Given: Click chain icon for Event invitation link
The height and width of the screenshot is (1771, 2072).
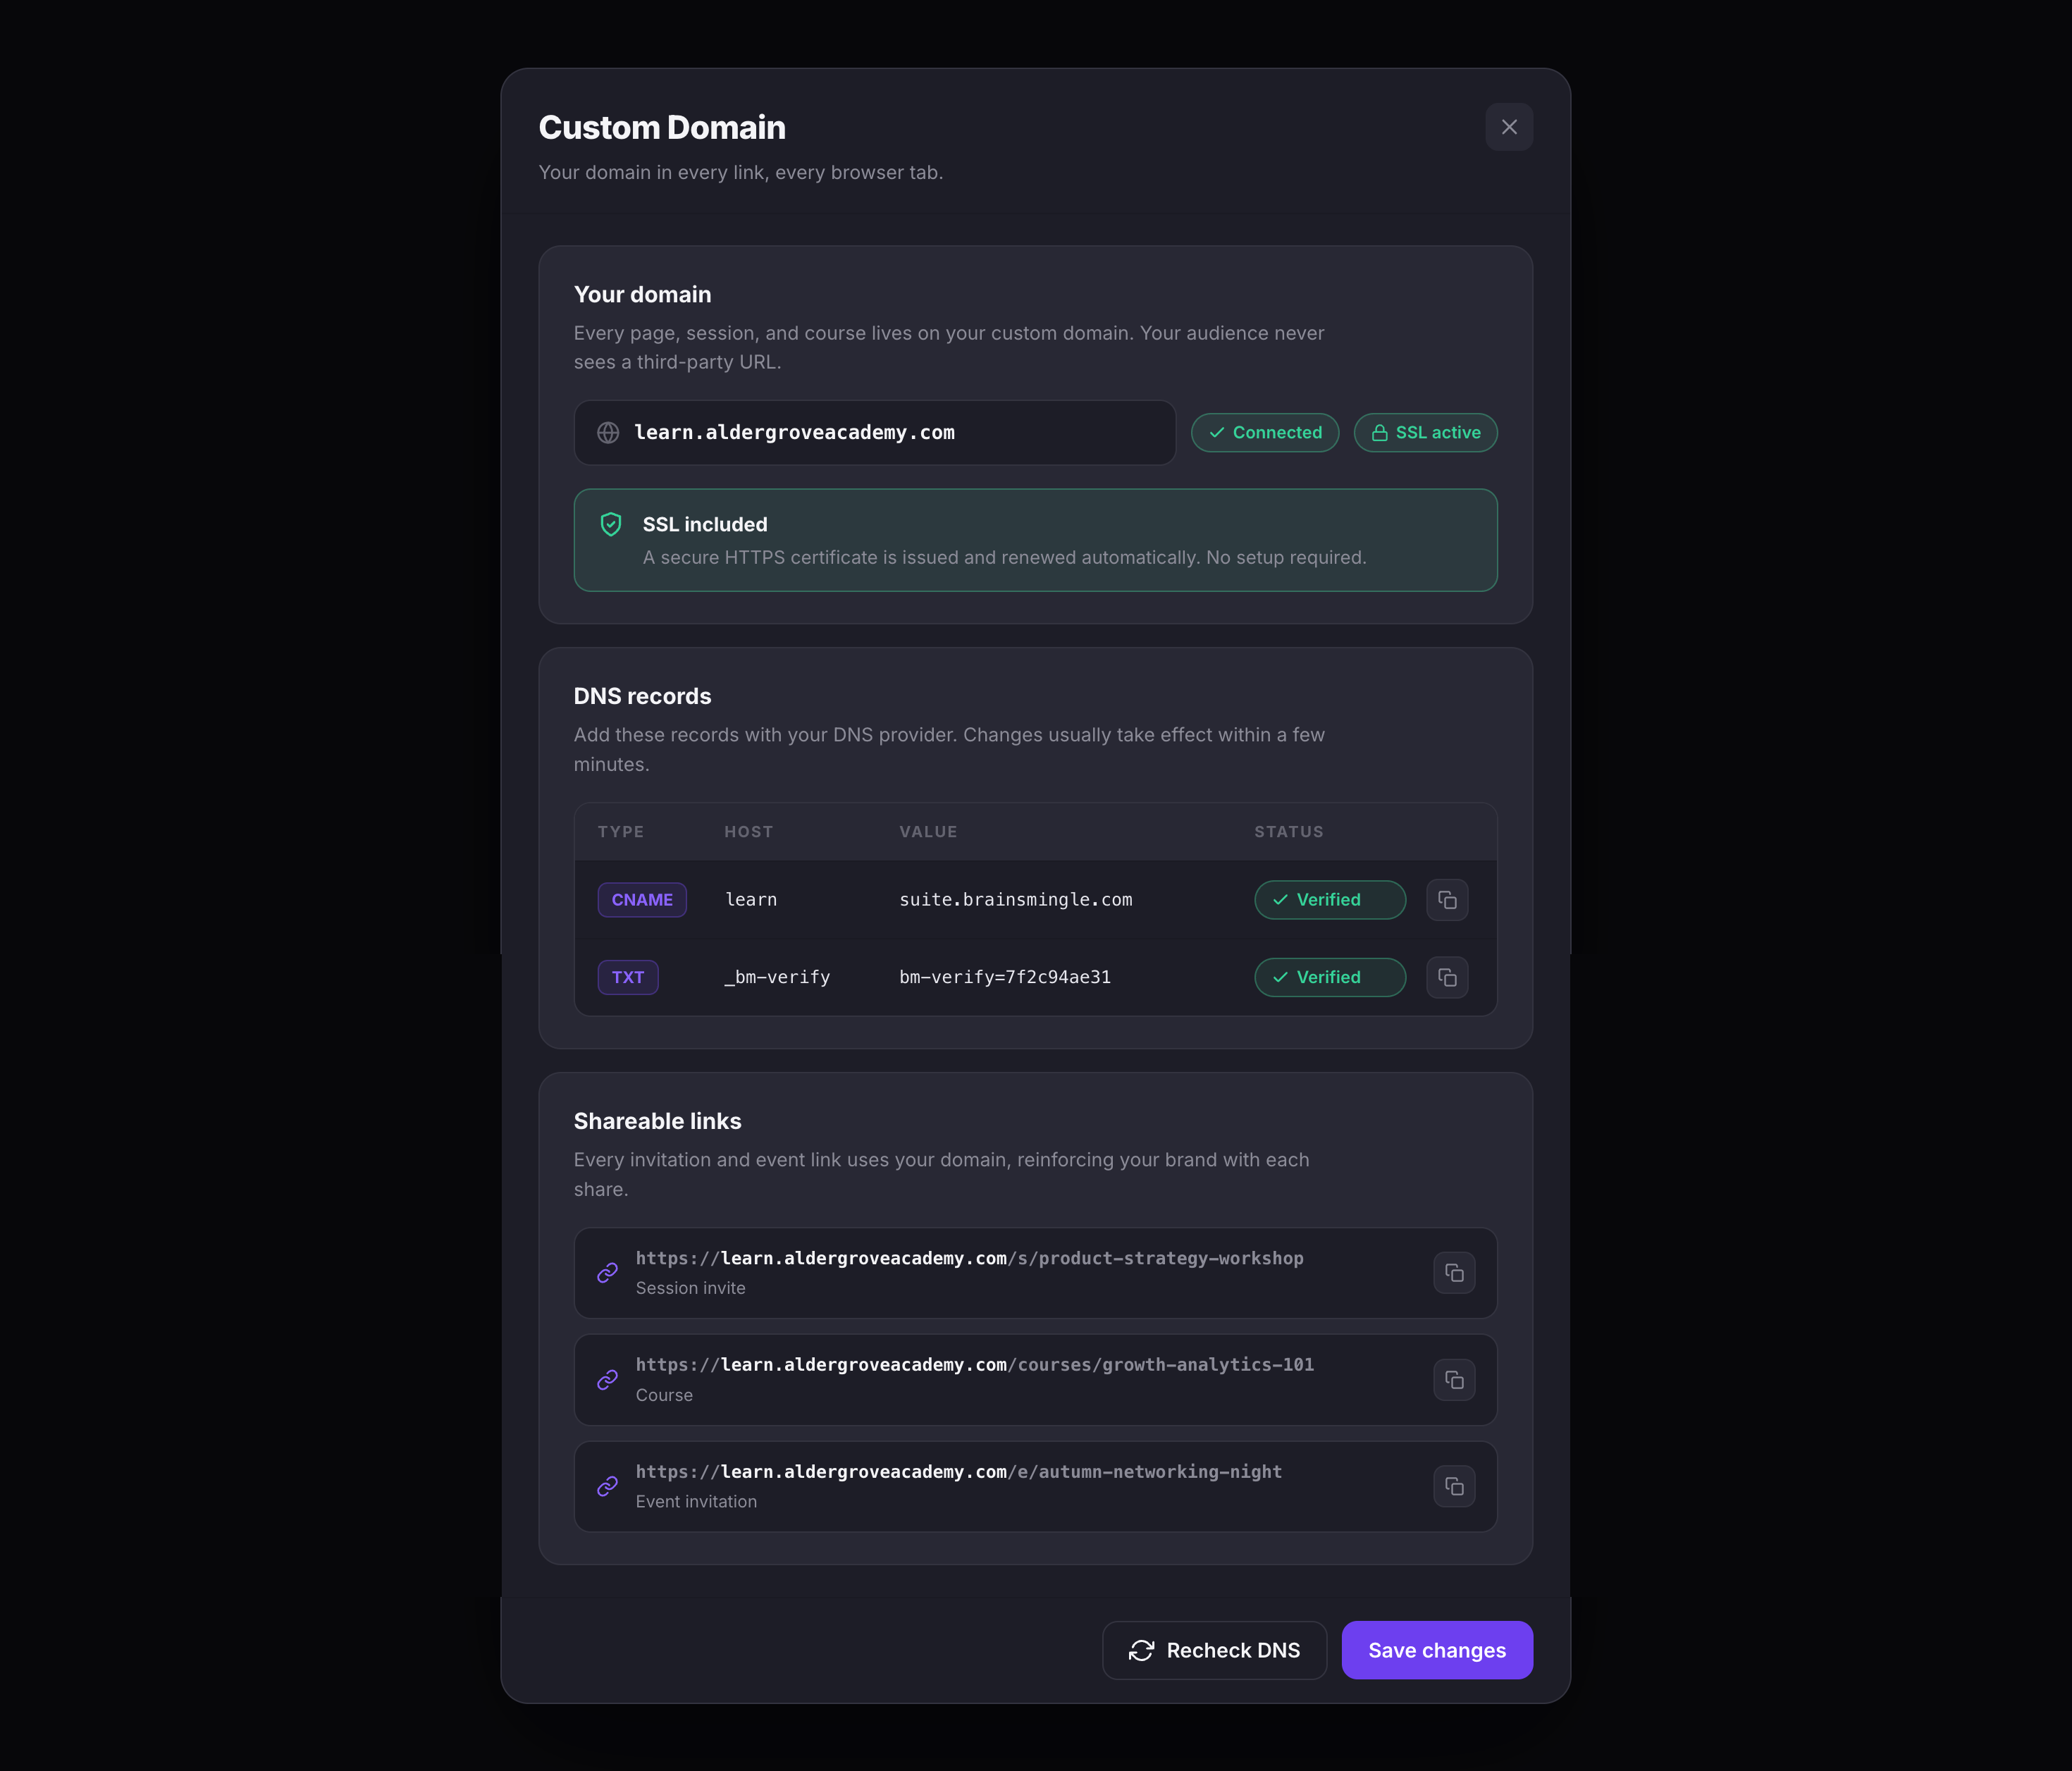Looking at the screenshot, I should [607, 1486].
